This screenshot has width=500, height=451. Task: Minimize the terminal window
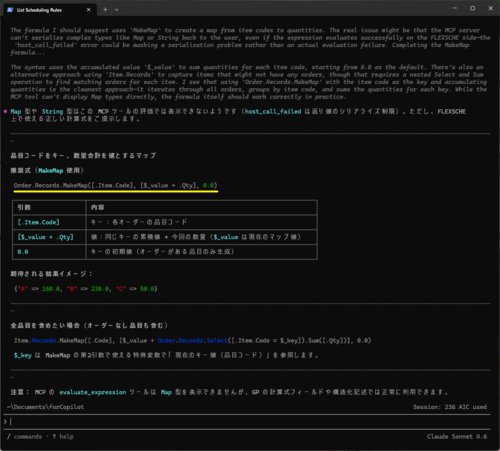(x=455, y=8)
